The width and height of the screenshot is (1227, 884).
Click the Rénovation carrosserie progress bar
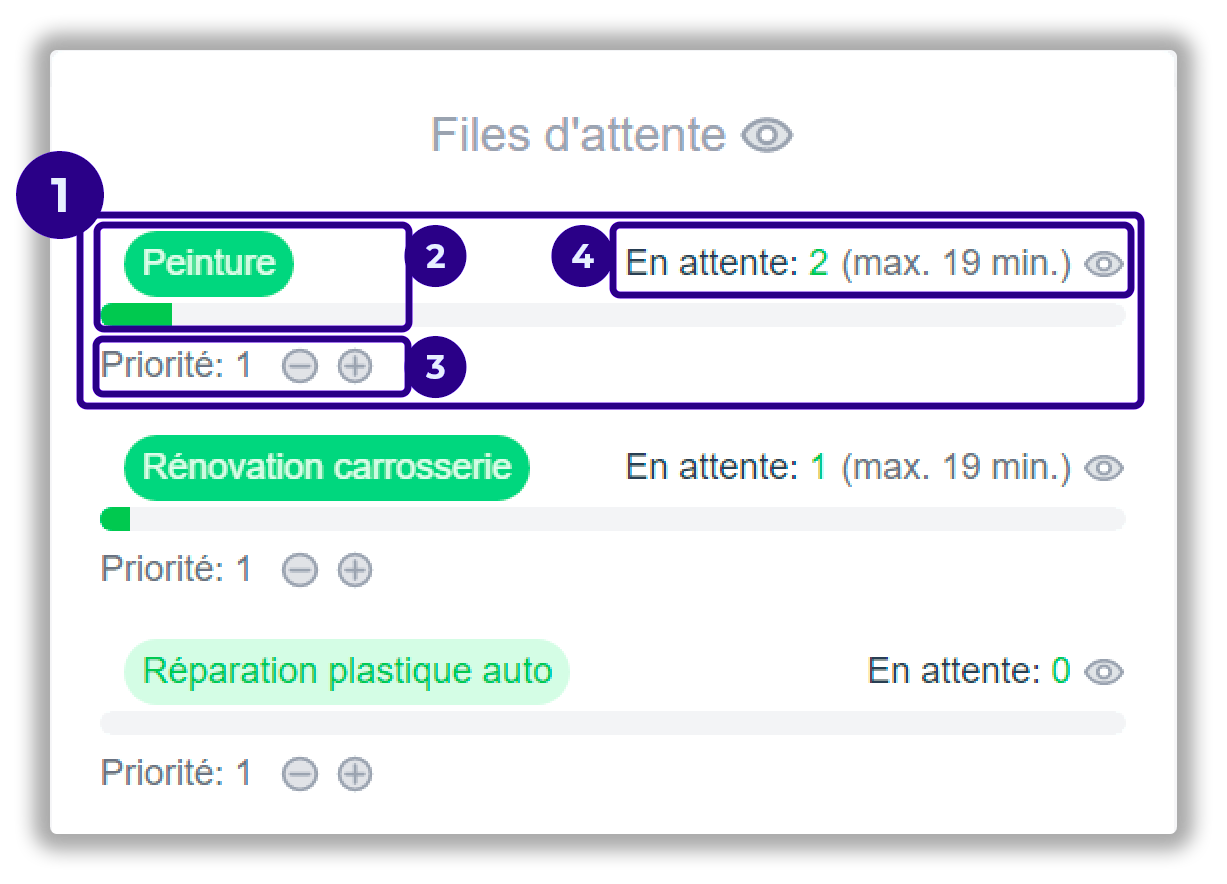612,519
